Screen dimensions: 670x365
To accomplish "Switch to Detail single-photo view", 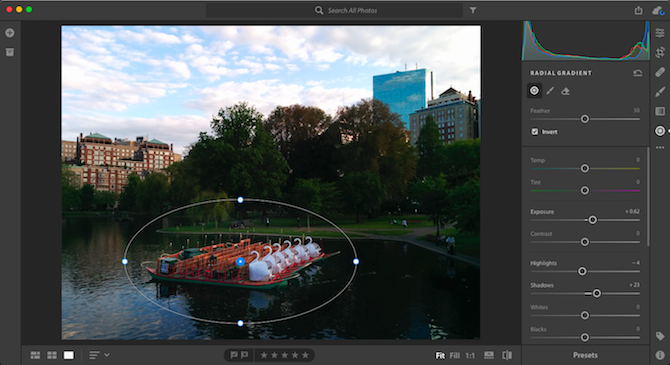I will point(68,355).
